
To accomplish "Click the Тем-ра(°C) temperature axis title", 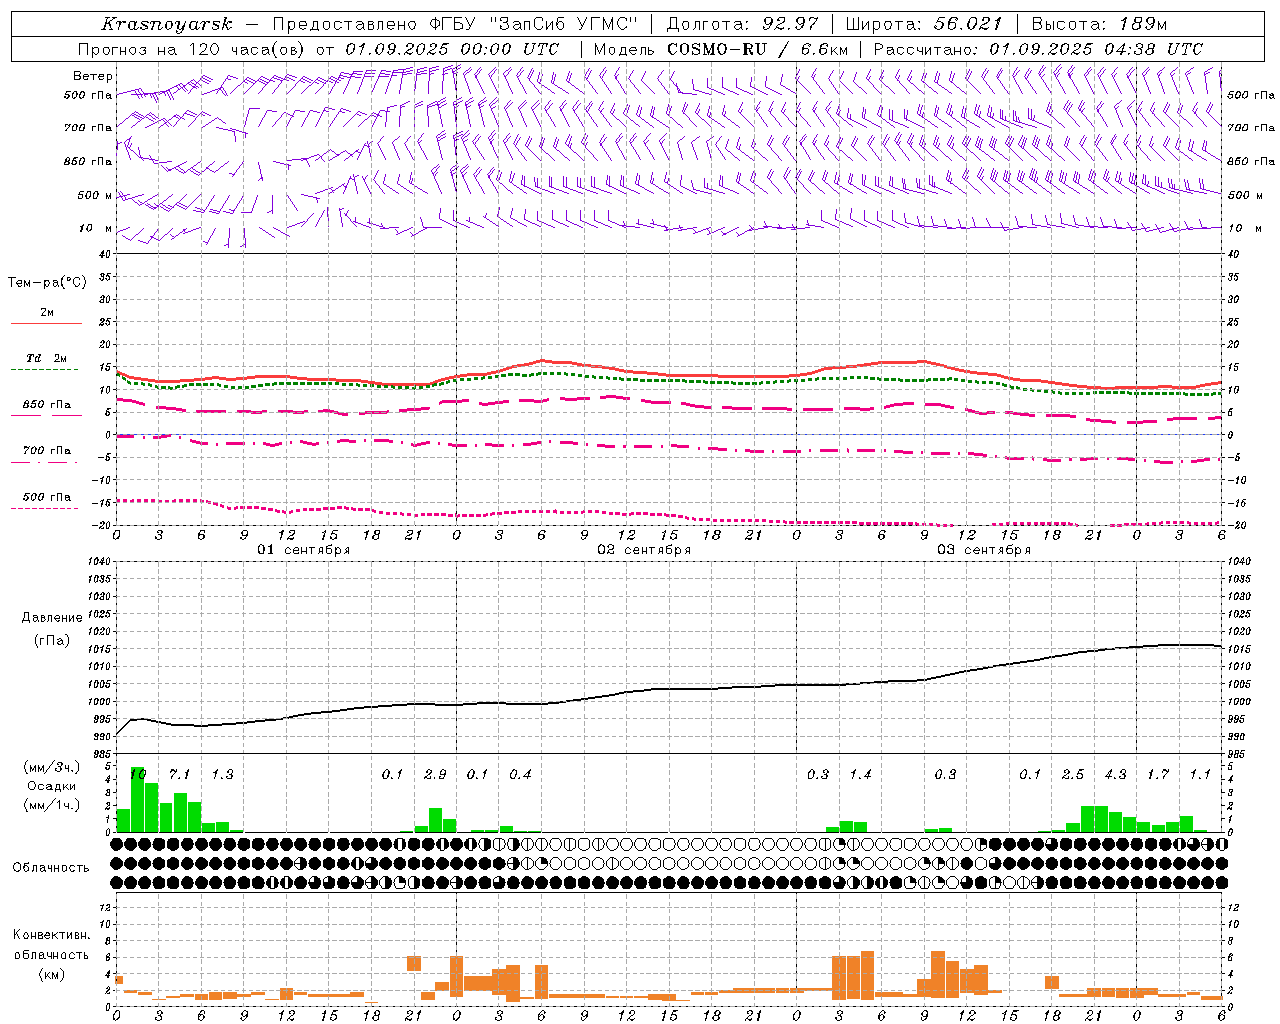I will pyautogui.click(x=47, y=283).
